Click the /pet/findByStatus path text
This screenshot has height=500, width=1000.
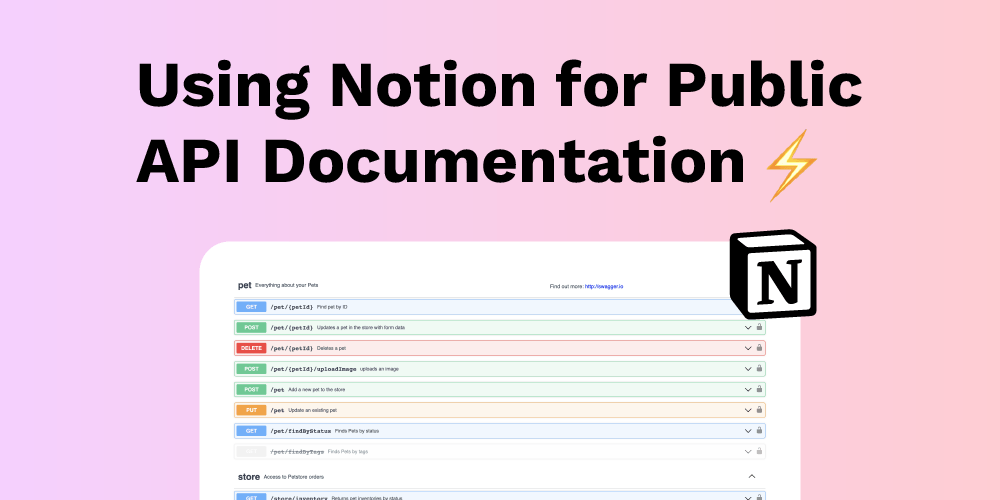coord(301,430)
